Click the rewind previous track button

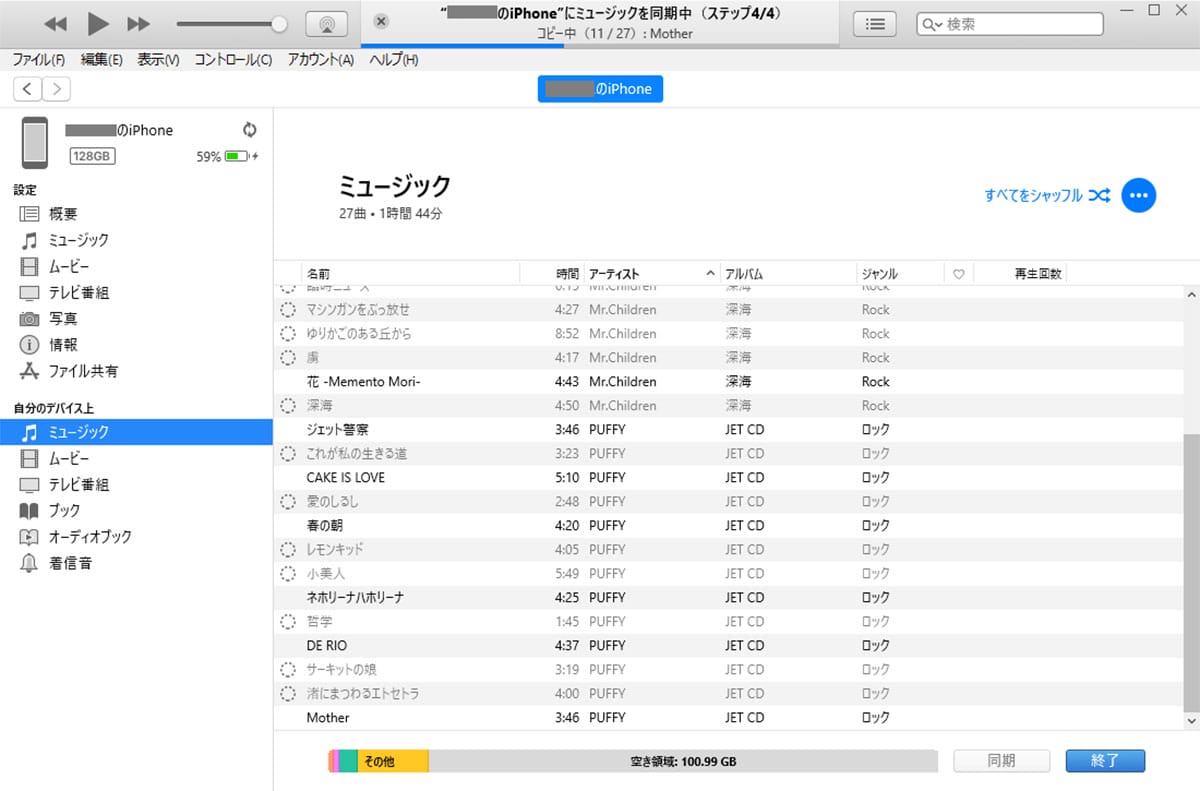56,24
